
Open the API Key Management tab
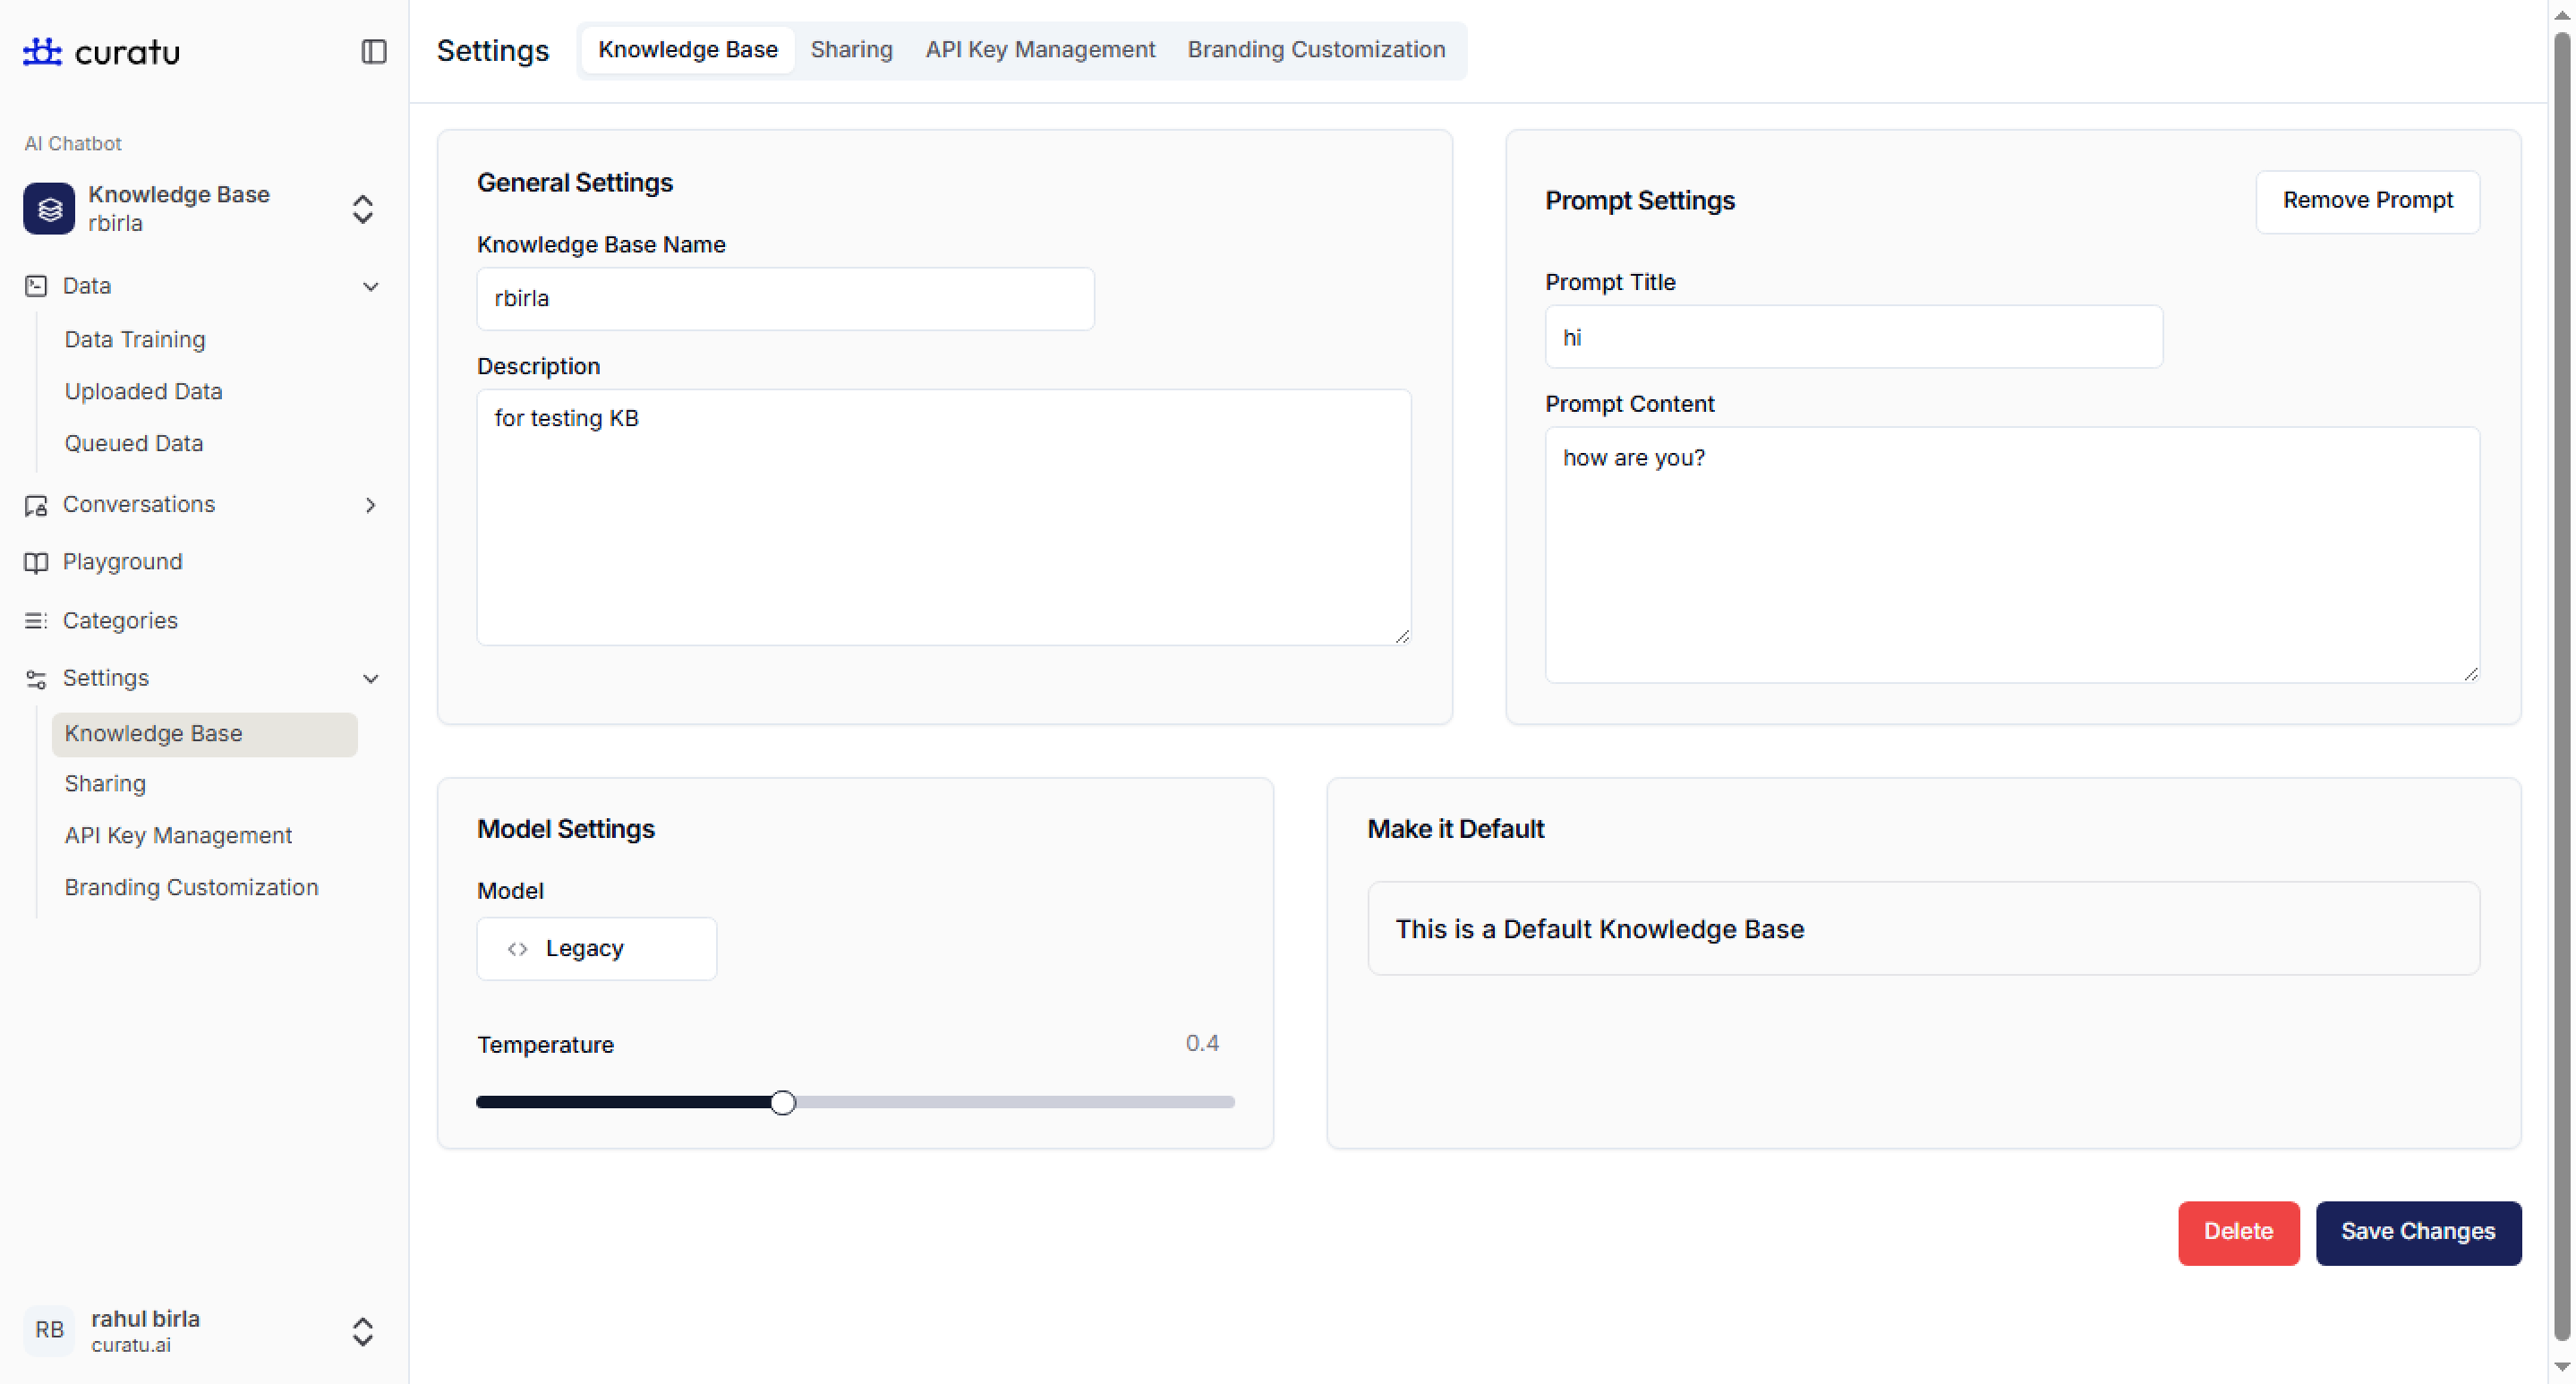[x=1039, y=49]
